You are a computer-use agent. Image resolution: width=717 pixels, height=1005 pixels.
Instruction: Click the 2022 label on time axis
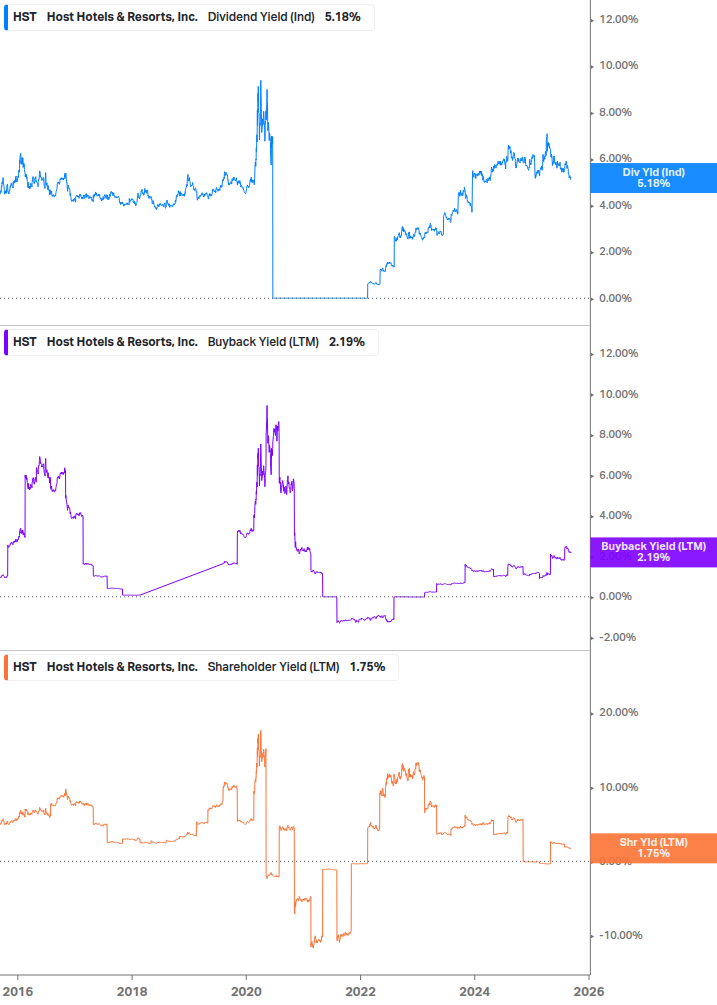pos(360,992)
